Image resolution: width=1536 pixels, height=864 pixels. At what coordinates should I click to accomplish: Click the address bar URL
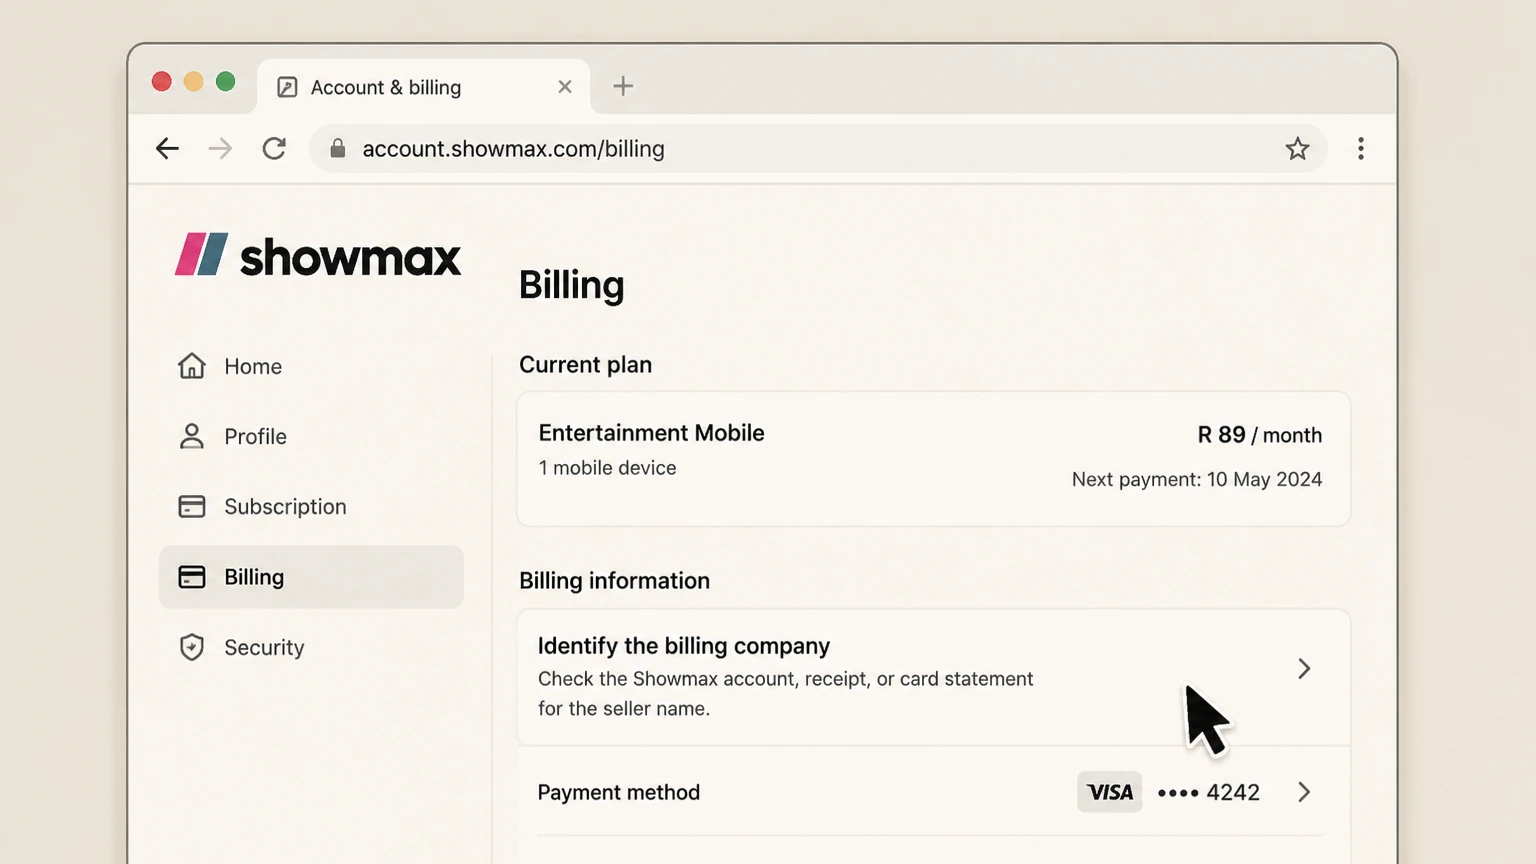pyautogui.click(x=513, y=149)
